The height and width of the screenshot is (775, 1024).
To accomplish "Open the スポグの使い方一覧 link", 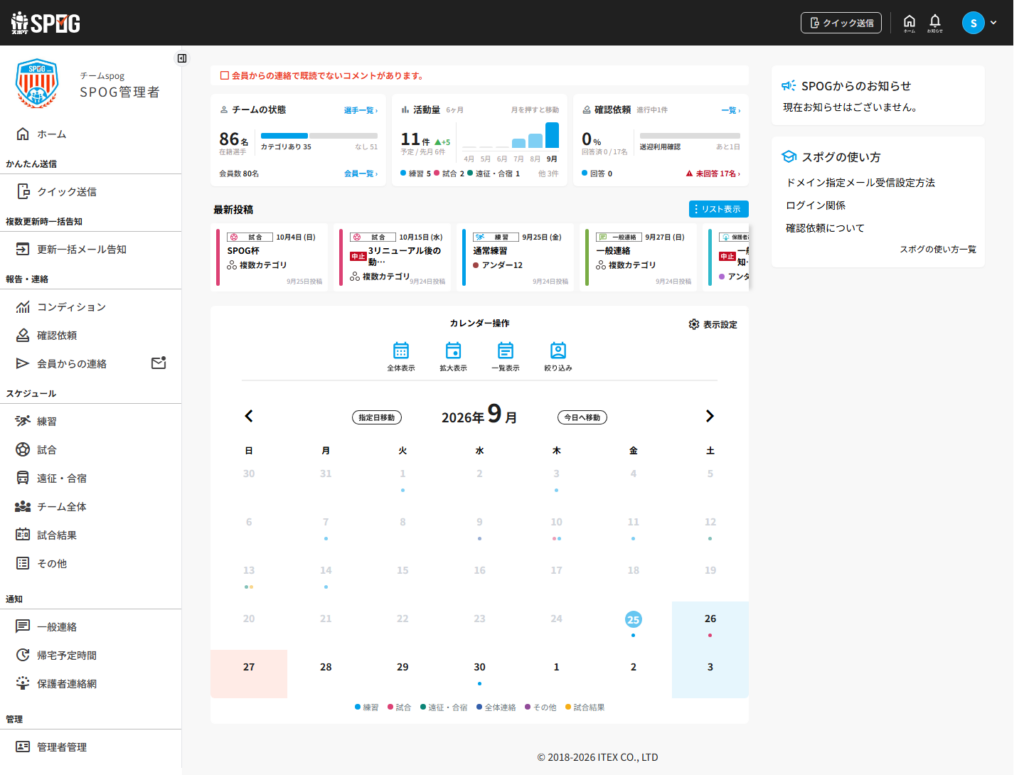I will pos(938,249).
